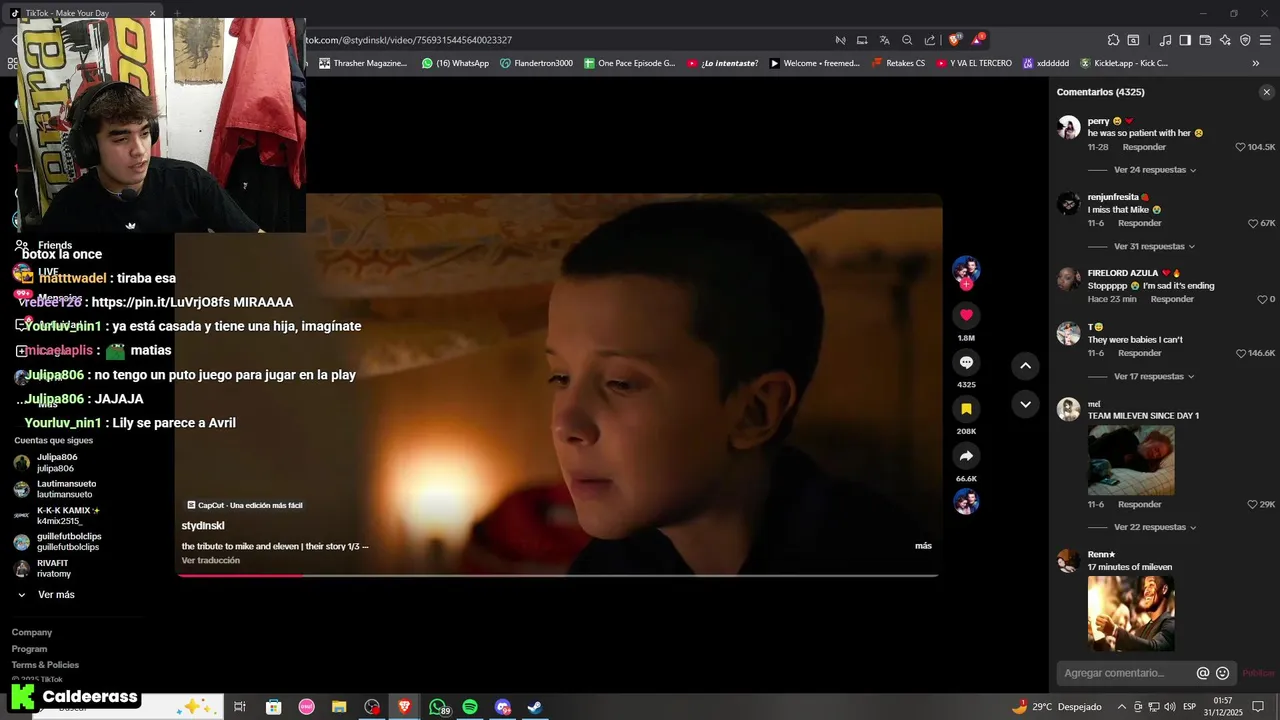Expand 'Ver 24 respuestas' under perry's comment

point(1155,170)
